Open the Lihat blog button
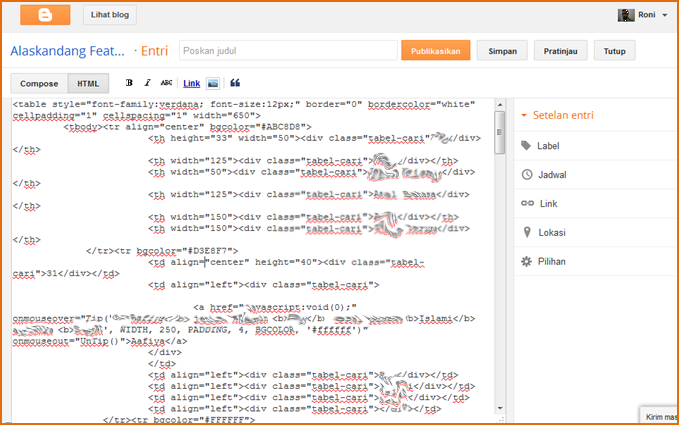Image resolution: width=679 pixels, height=425 pixels. [x=110, y=15]
